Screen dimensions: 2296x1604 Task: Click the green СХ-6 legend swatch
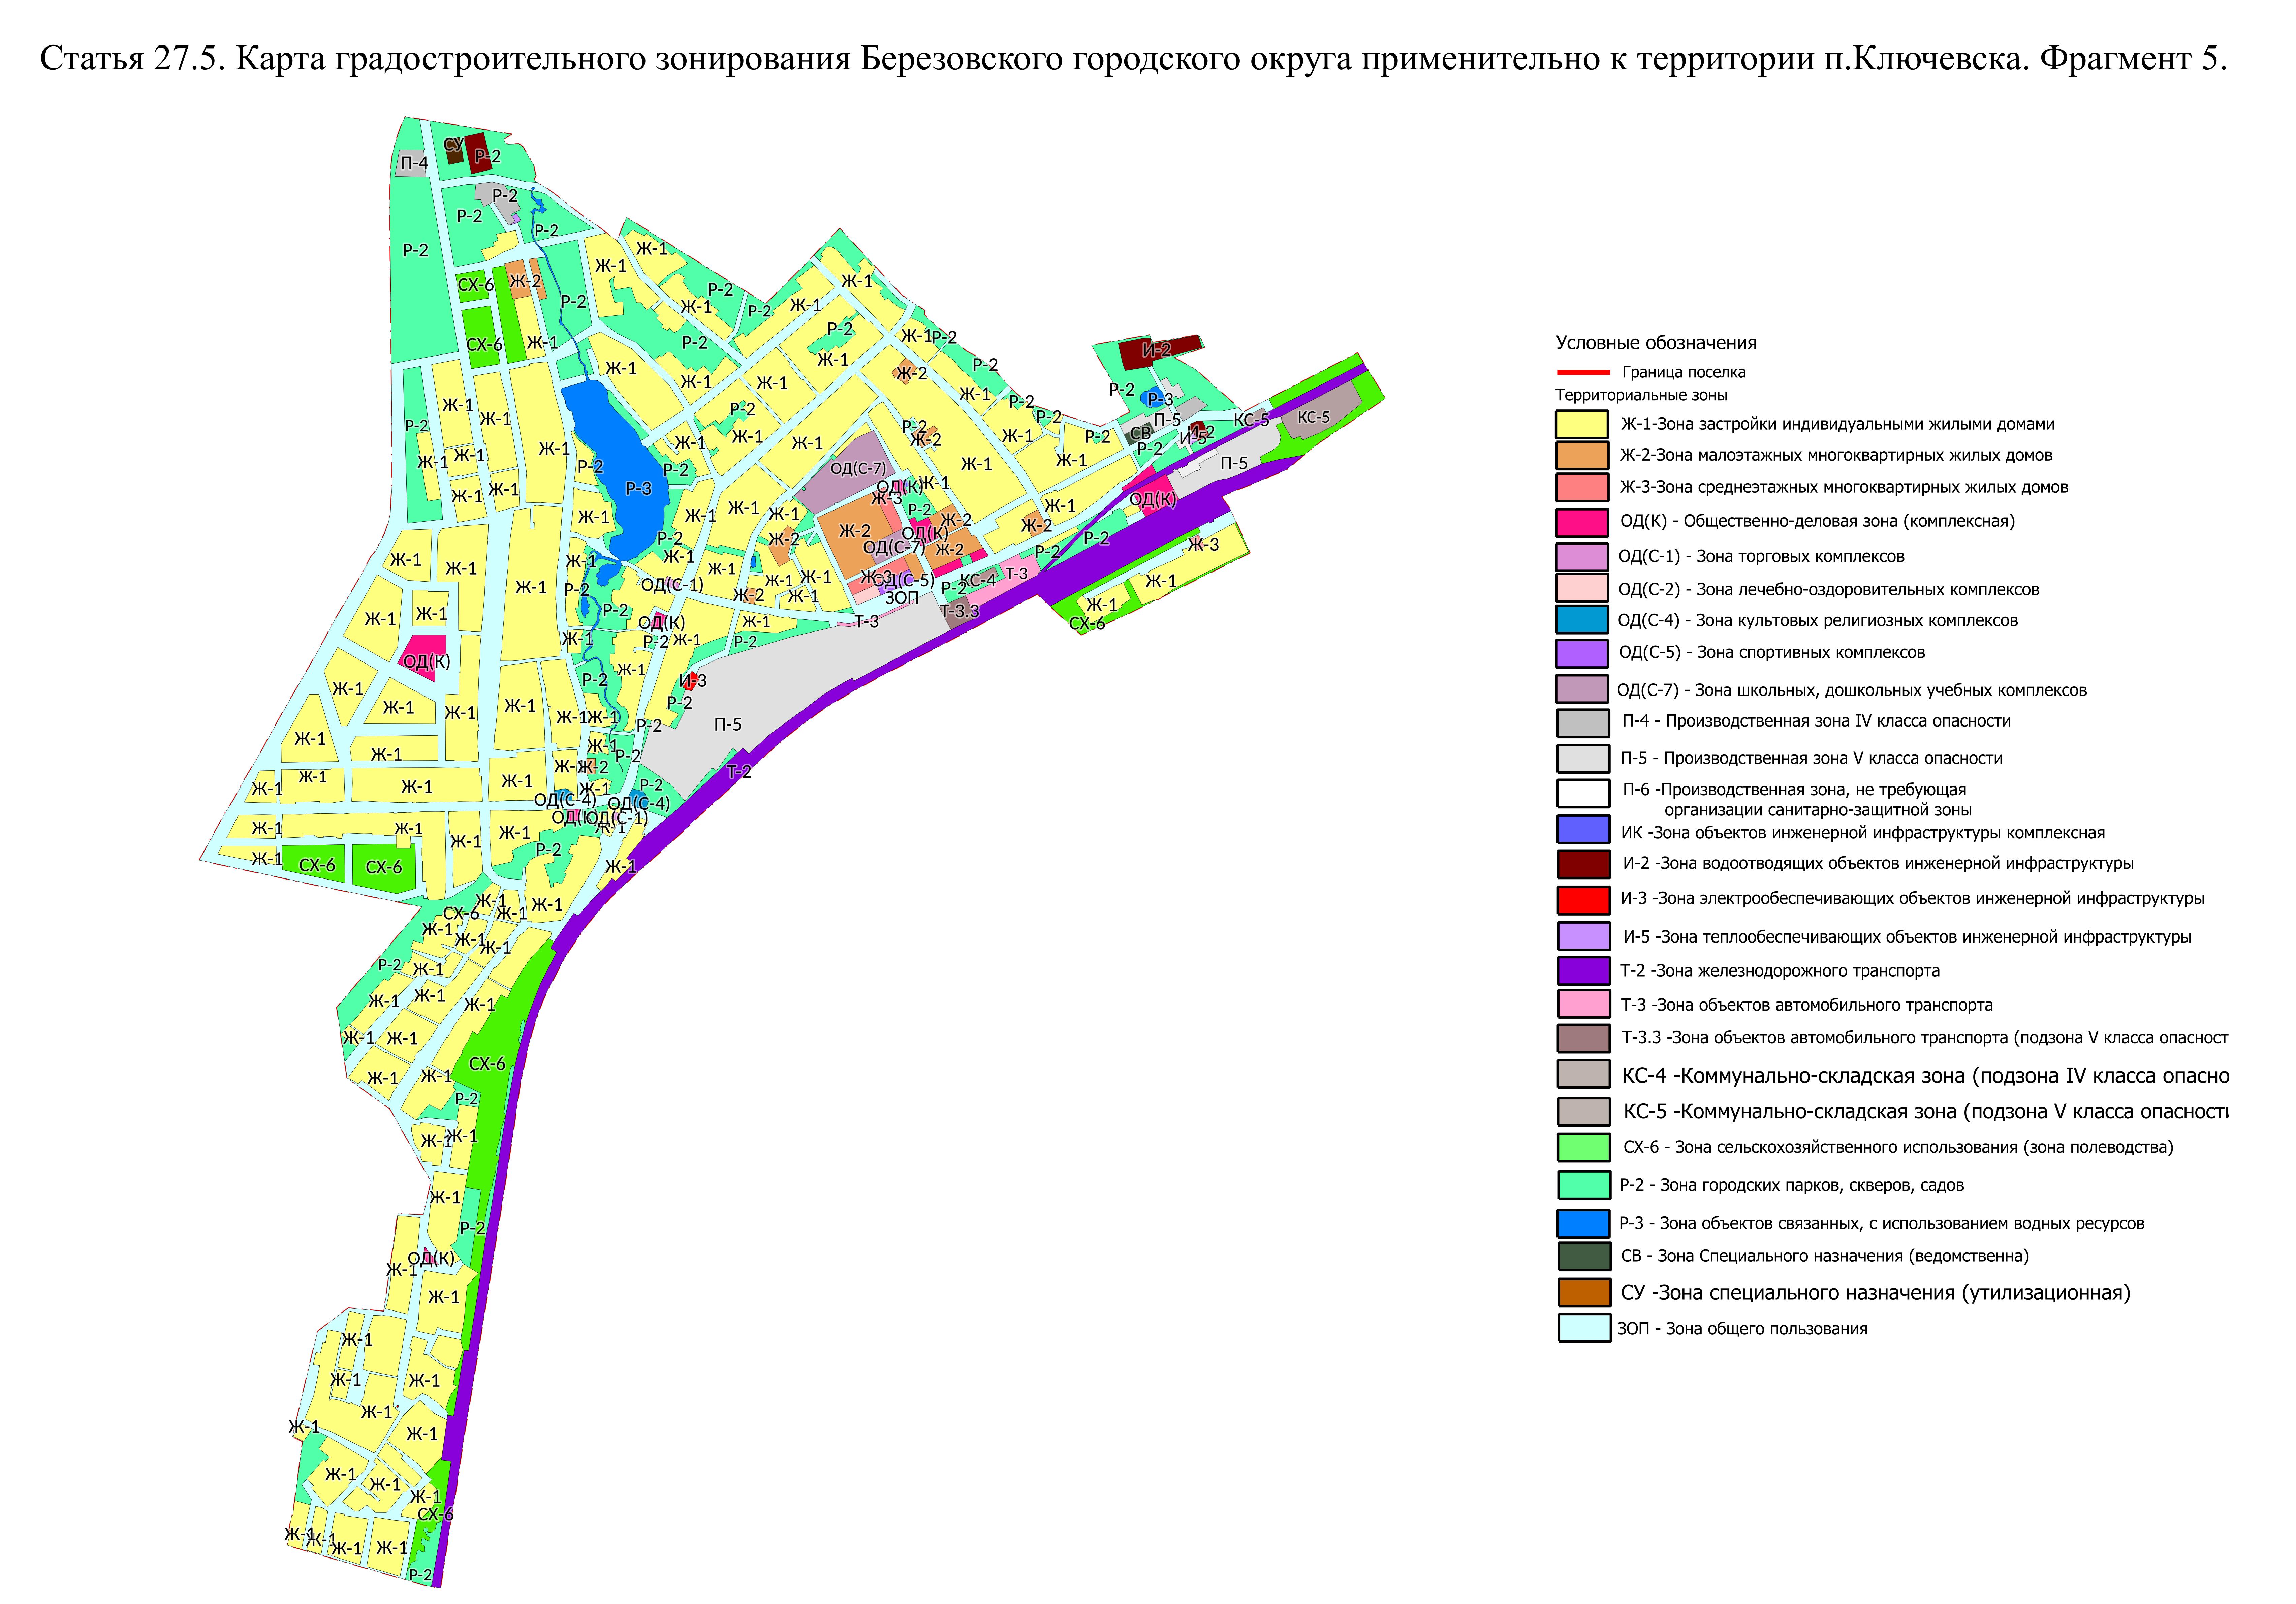coord(1584,1147)
